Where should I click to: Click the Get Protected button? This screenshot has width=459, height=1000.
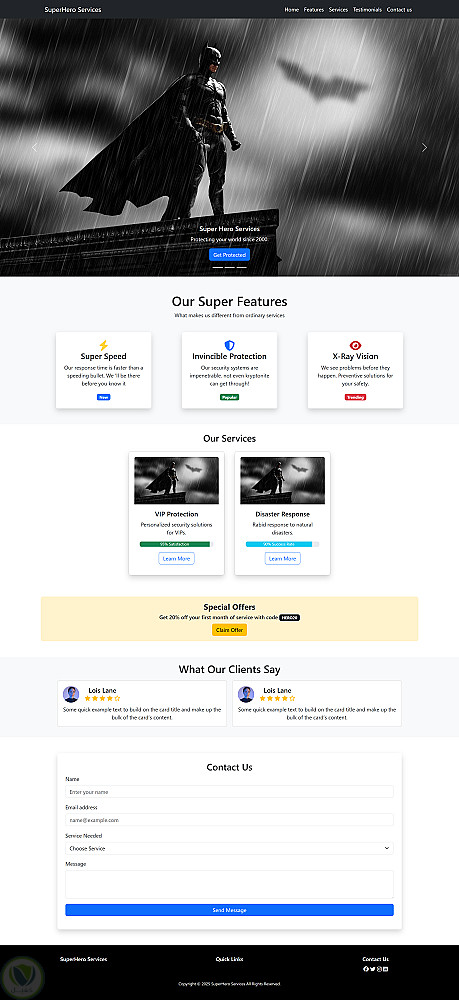pyautogui.click(x=230, y=254)
